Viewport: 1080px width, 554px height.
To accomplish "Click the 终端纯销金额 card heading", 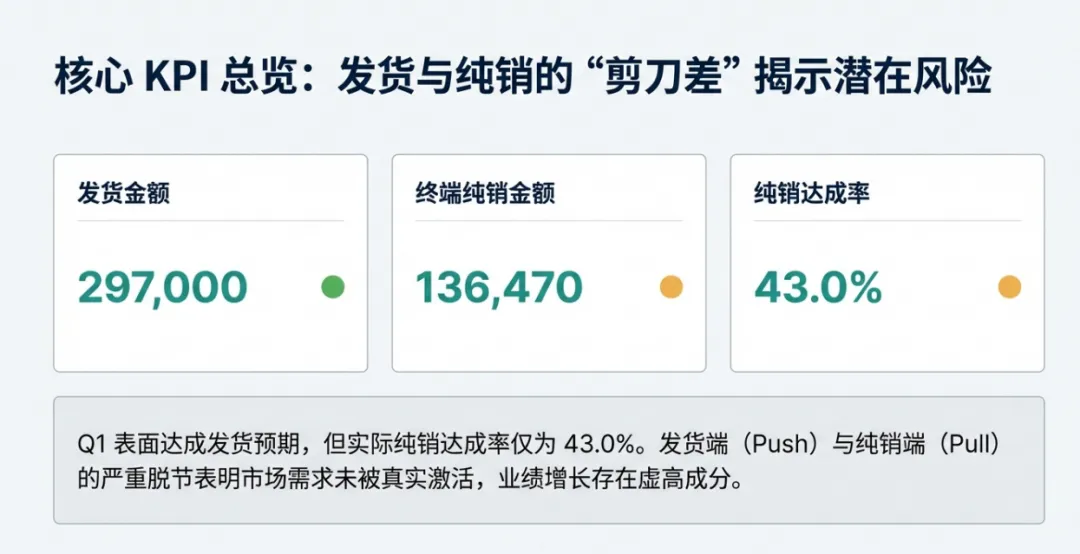I will pos(485,193).
